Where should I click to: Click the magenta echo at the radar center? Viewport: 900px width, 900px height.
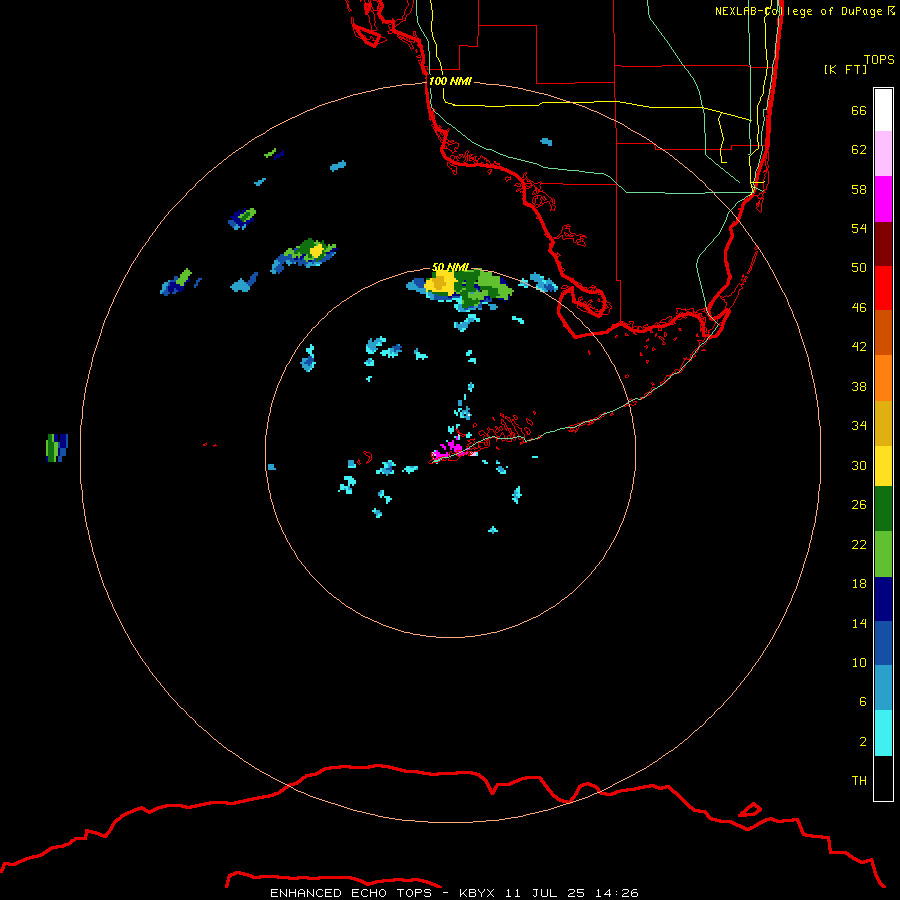(x=449, y=449)
